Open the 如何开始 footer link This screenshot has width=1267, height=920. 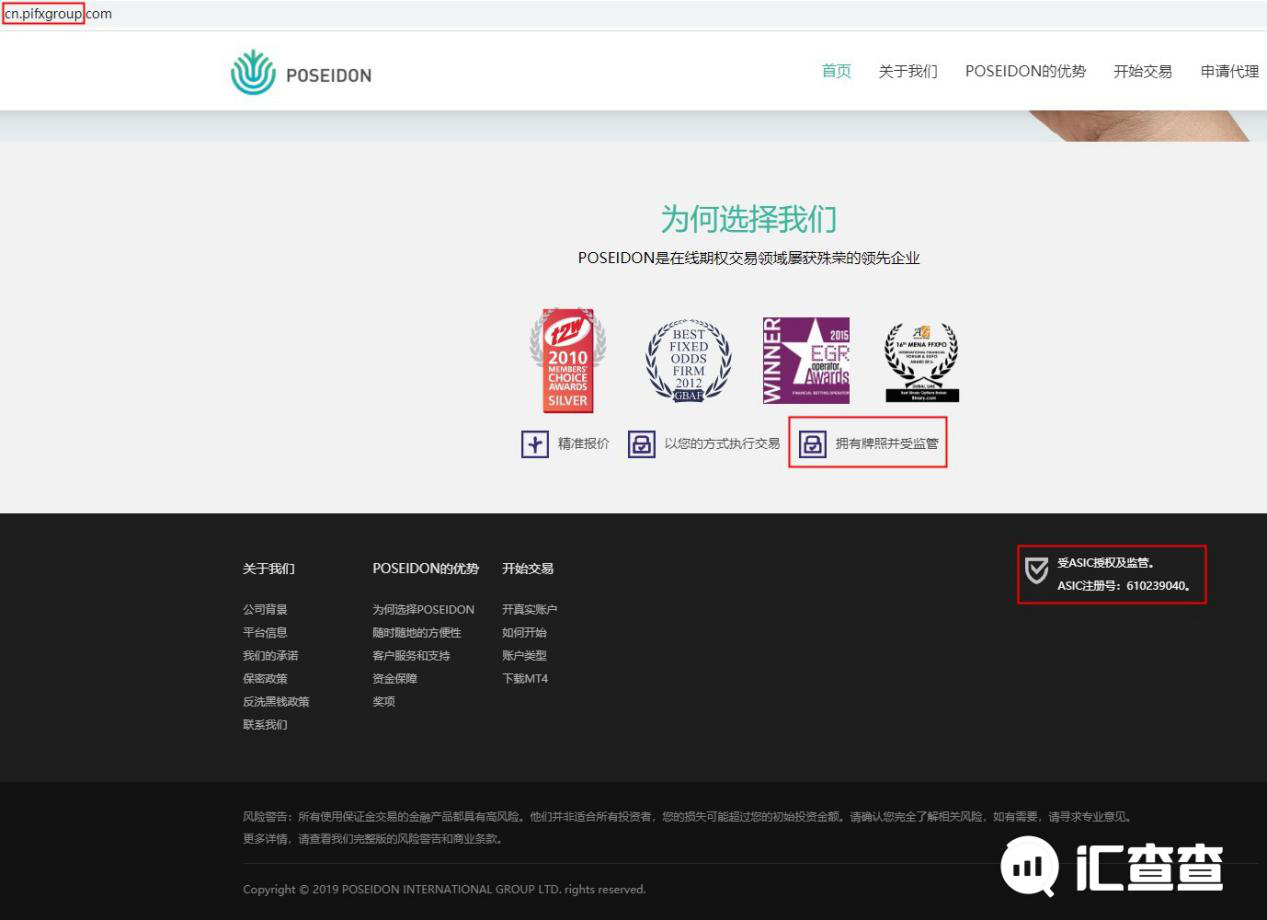[x=524, y=632]
